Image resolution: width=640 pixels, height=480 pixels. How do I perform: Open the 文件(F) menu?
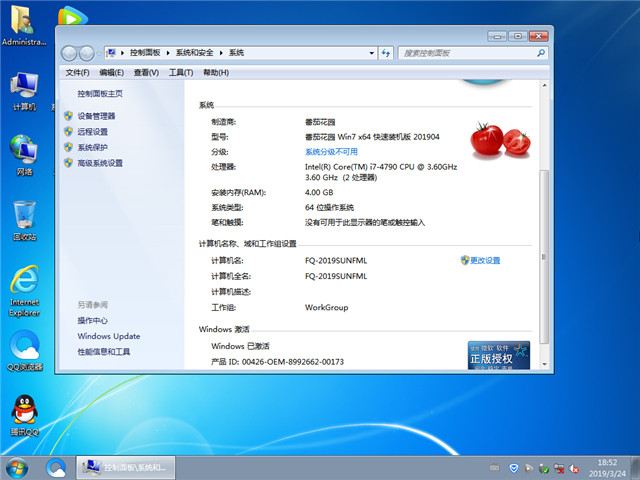point(78,73)
